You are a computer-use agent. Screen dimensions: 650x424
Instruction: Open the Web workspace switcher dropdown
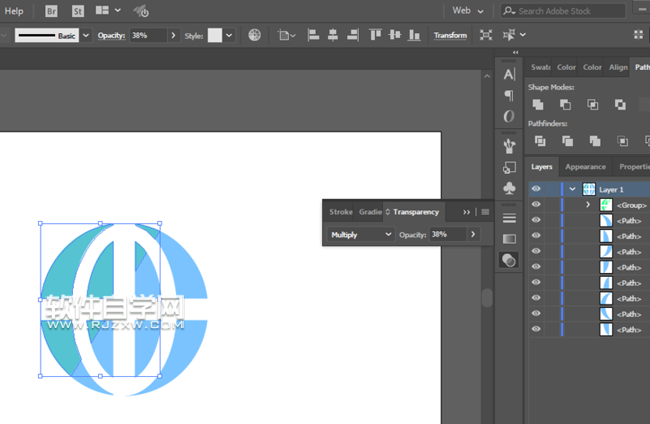click(x=469, y=11)
